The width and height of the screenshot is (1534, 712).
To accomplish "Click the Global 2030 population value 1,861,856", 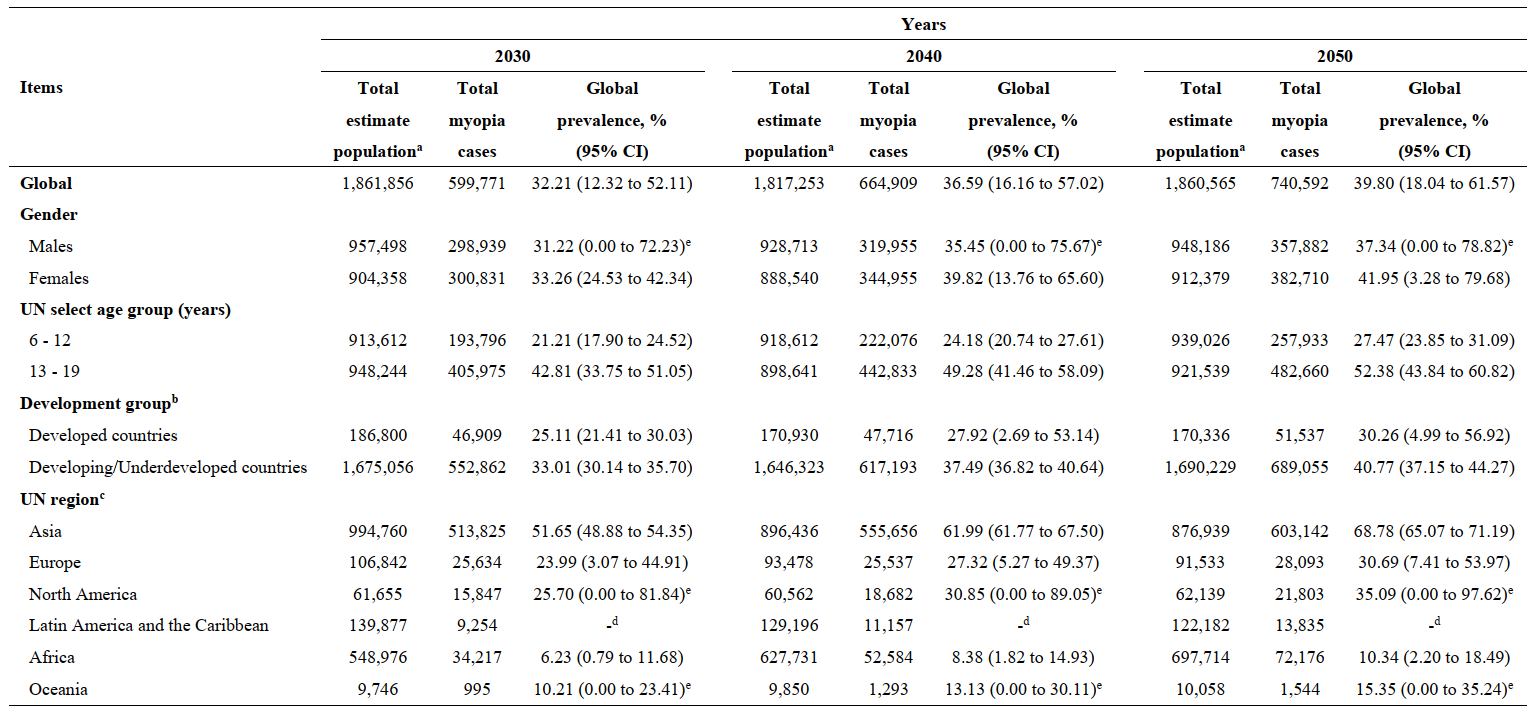I will 377,183.
